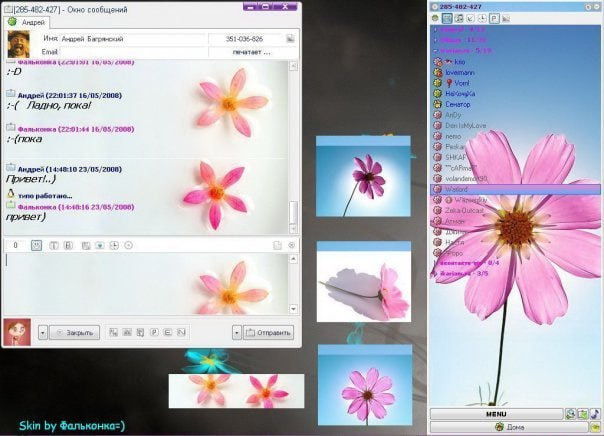Open the MENU in the contact list
This screenshot has height=436, width=604.
[496, 413]
